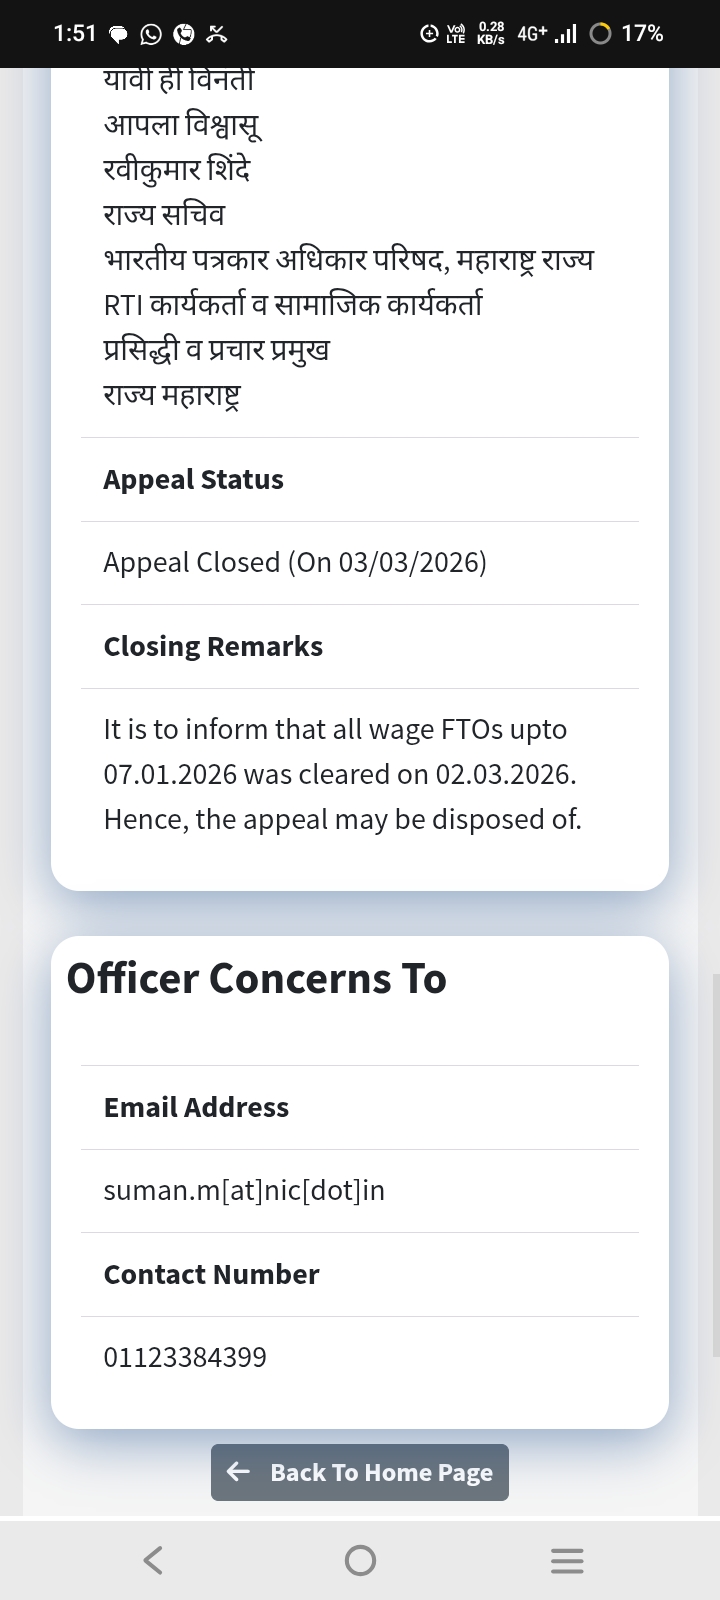Select the closing remarks paragraph about wage FTOs
The image size is (720, 1600).
pos(342,774)
